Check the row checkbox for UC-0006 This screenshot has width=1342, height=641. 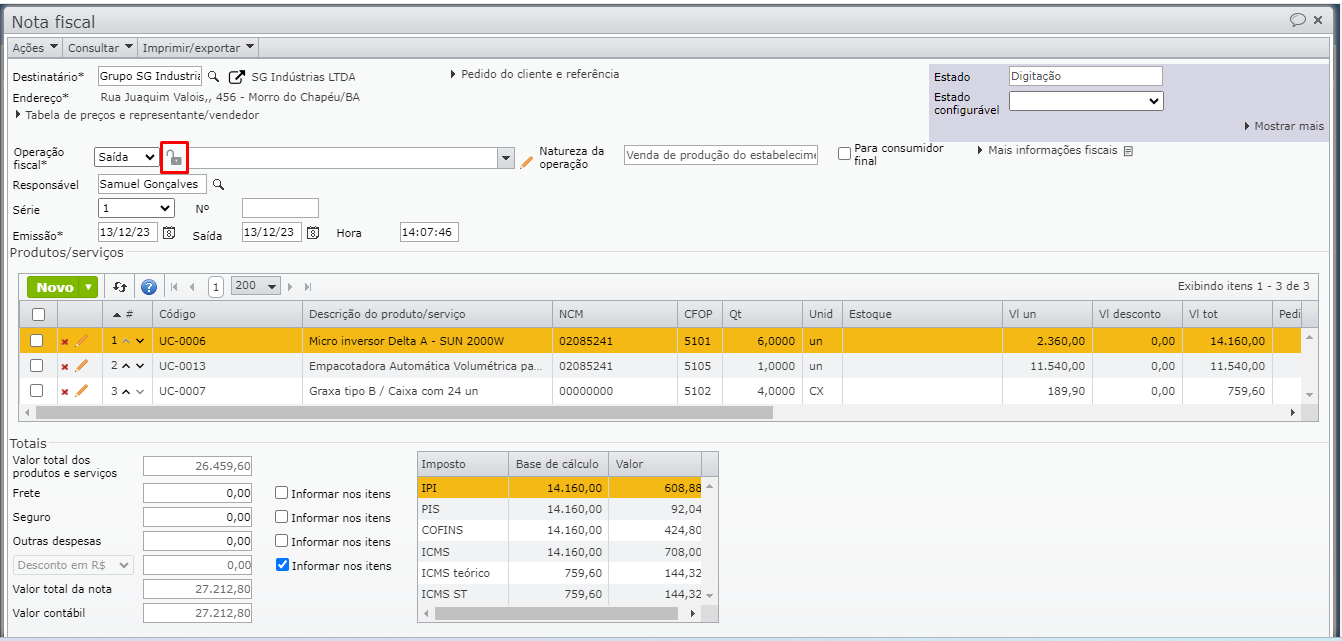click(37, 341)
